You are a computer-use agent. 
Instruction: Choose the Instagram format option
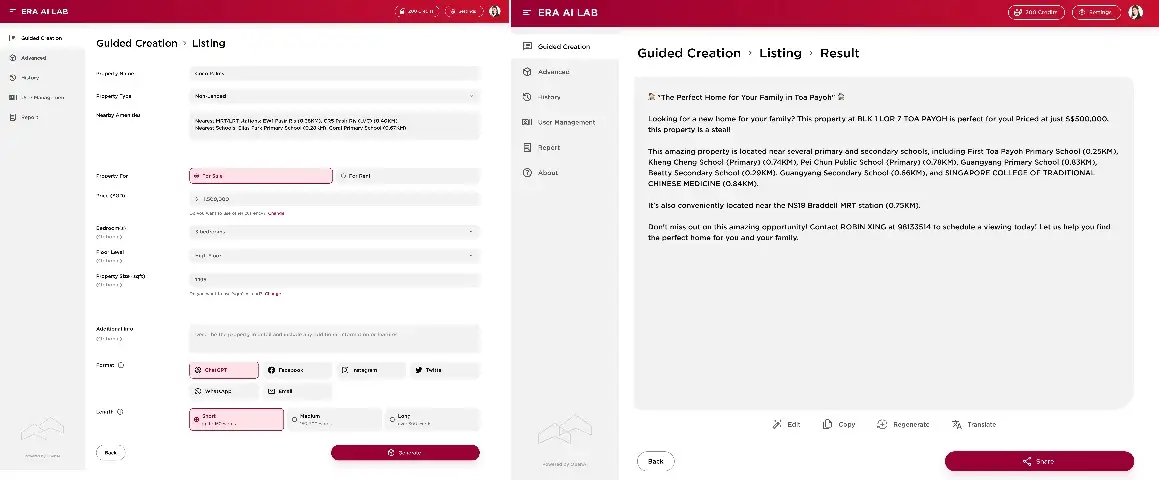369,370
